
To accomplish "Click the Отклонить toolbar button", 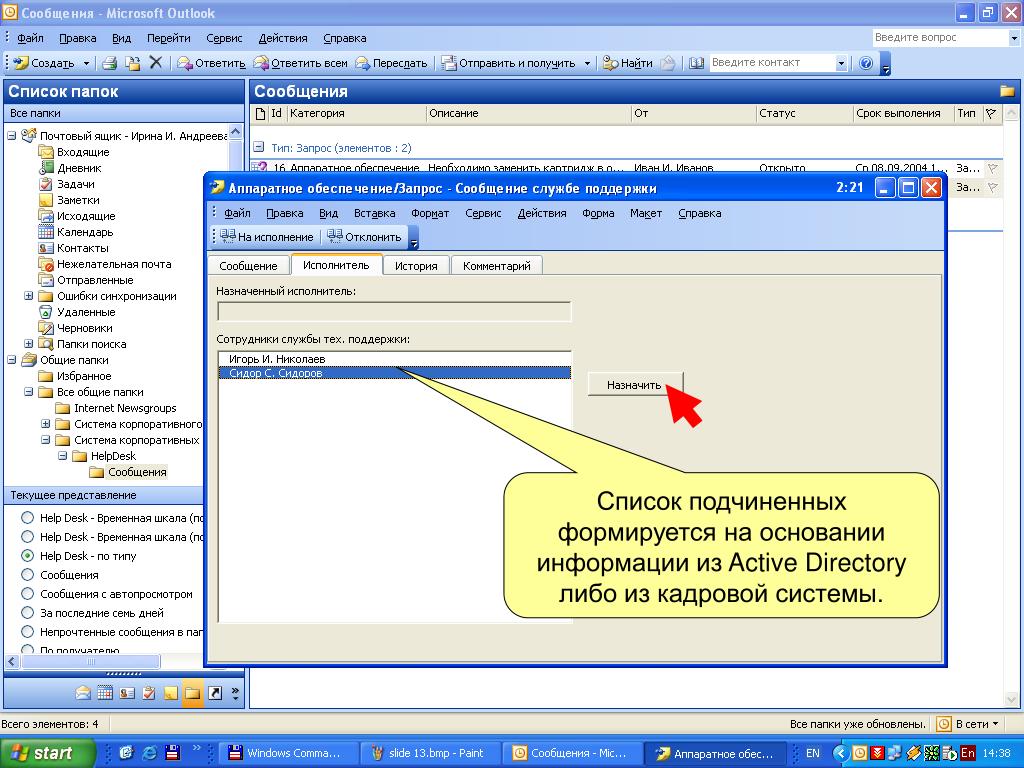I will pos(364,237).
